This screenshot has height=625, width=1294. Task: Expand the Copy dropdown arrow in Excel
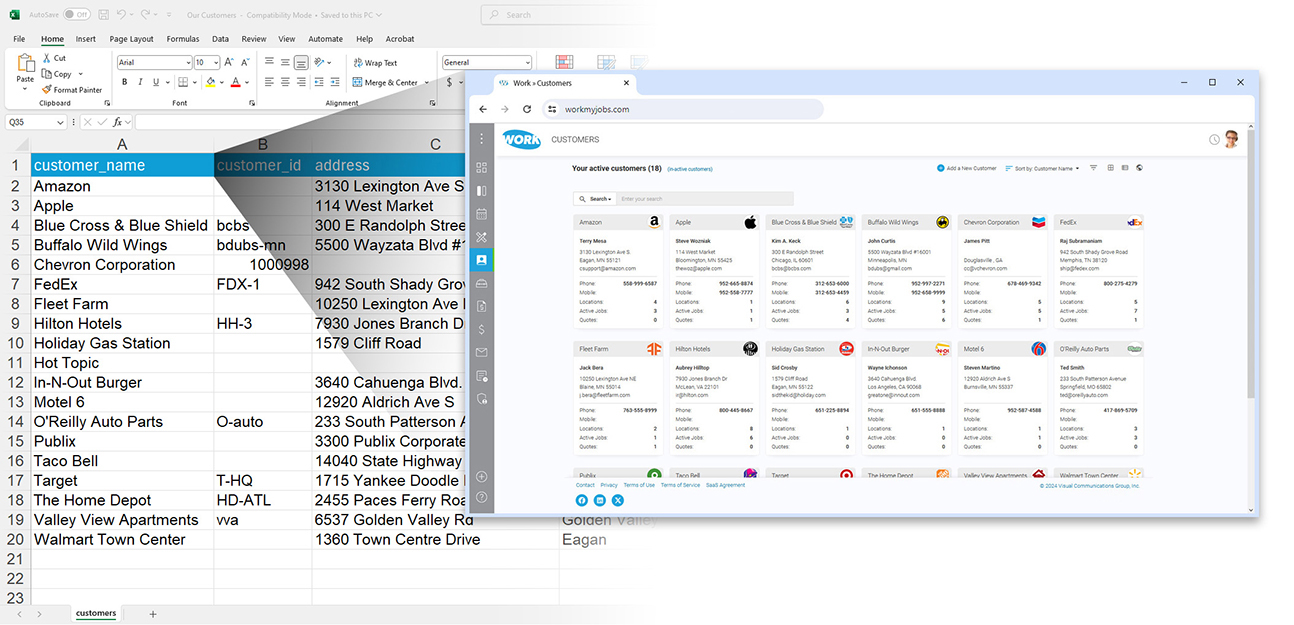pyautogui.click(x=80, y=74)
